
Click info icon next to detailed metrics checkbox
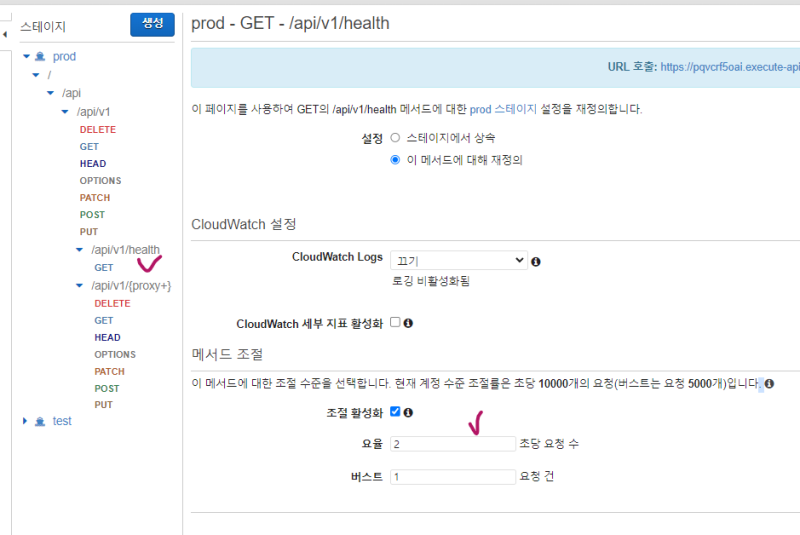408,323
